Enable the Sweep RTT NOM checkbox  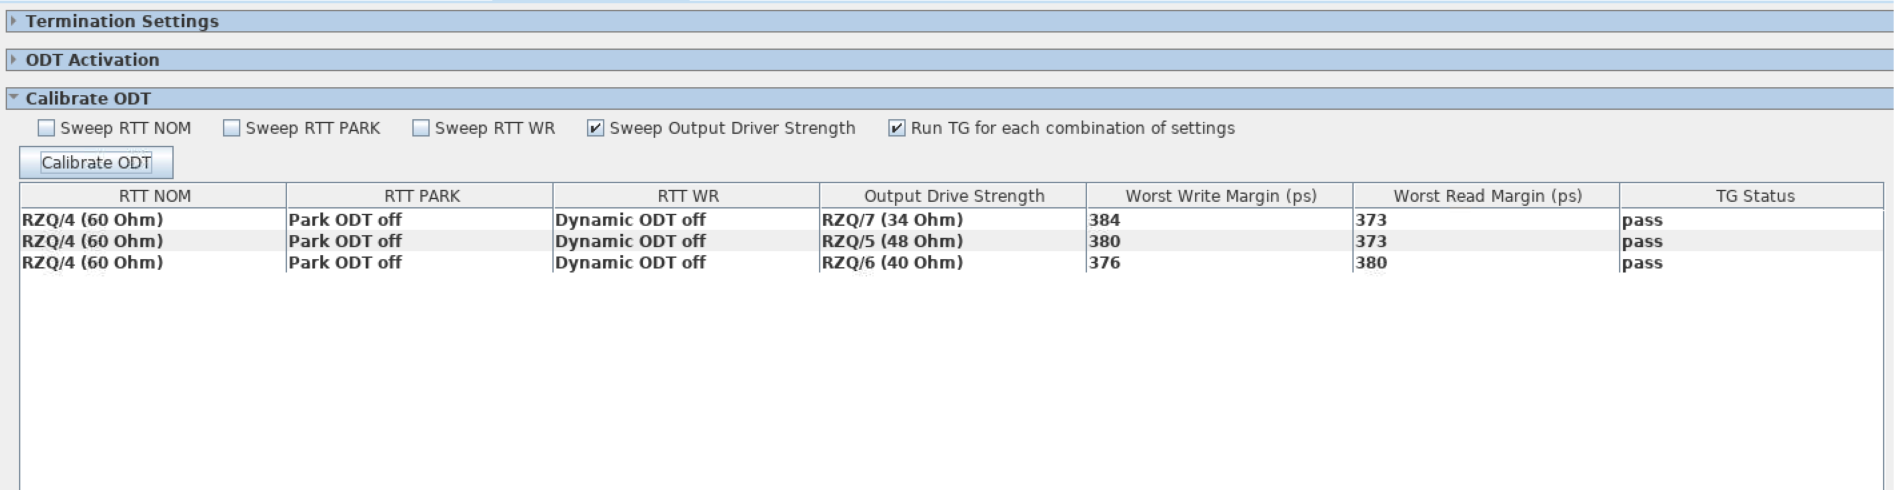coord(47,128)
